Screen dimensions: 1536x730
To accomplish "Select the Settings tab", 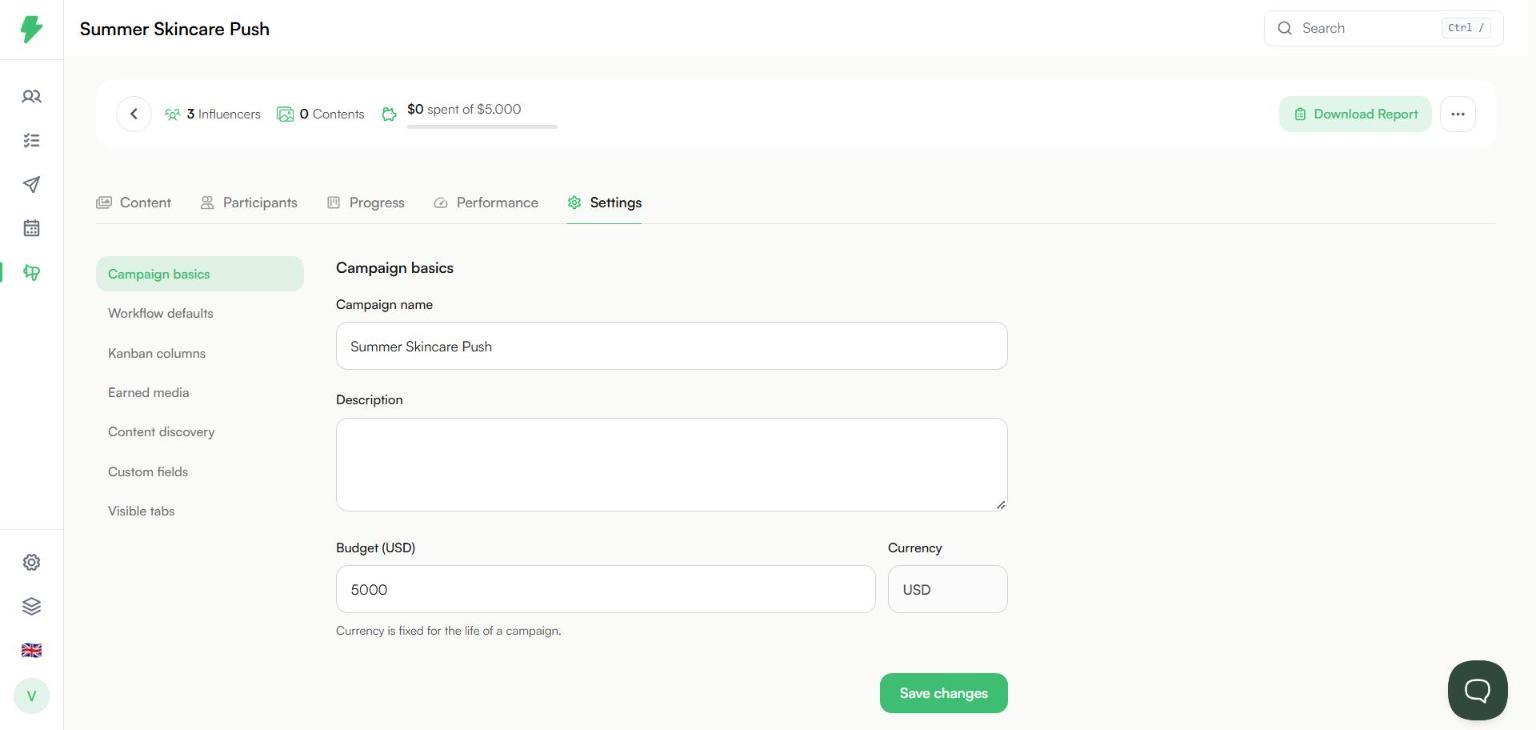I will [604, 202].
